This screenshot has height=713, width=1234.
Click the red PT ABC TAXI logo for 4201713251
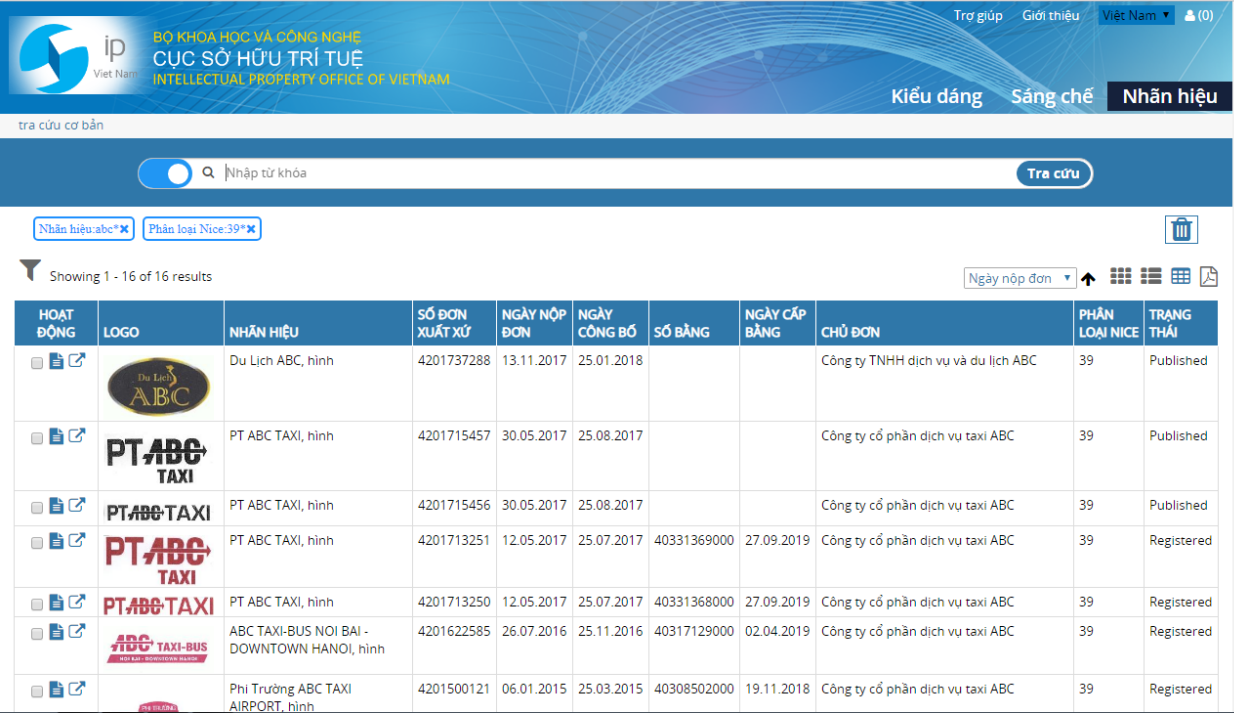[x=158, y=558]
